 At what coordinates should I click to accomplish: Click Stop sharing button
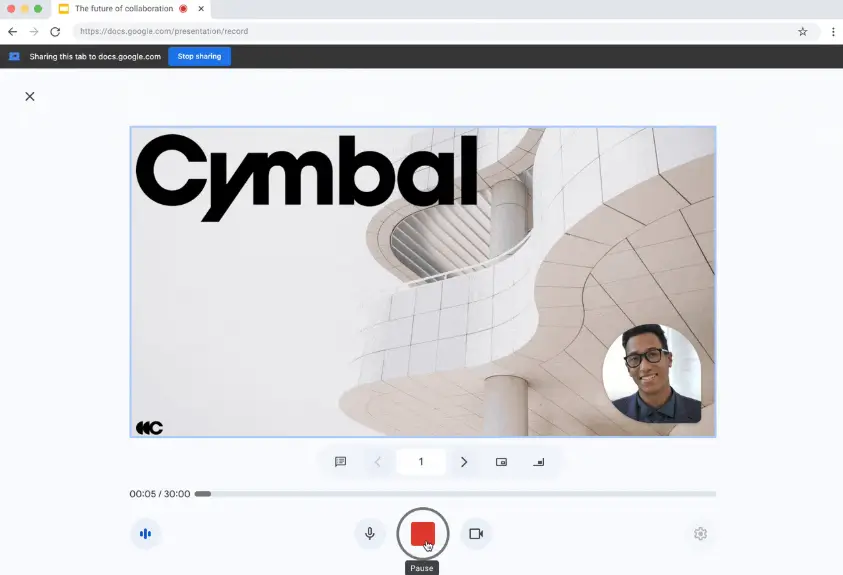pyautogui.click(x=199, y=56)
